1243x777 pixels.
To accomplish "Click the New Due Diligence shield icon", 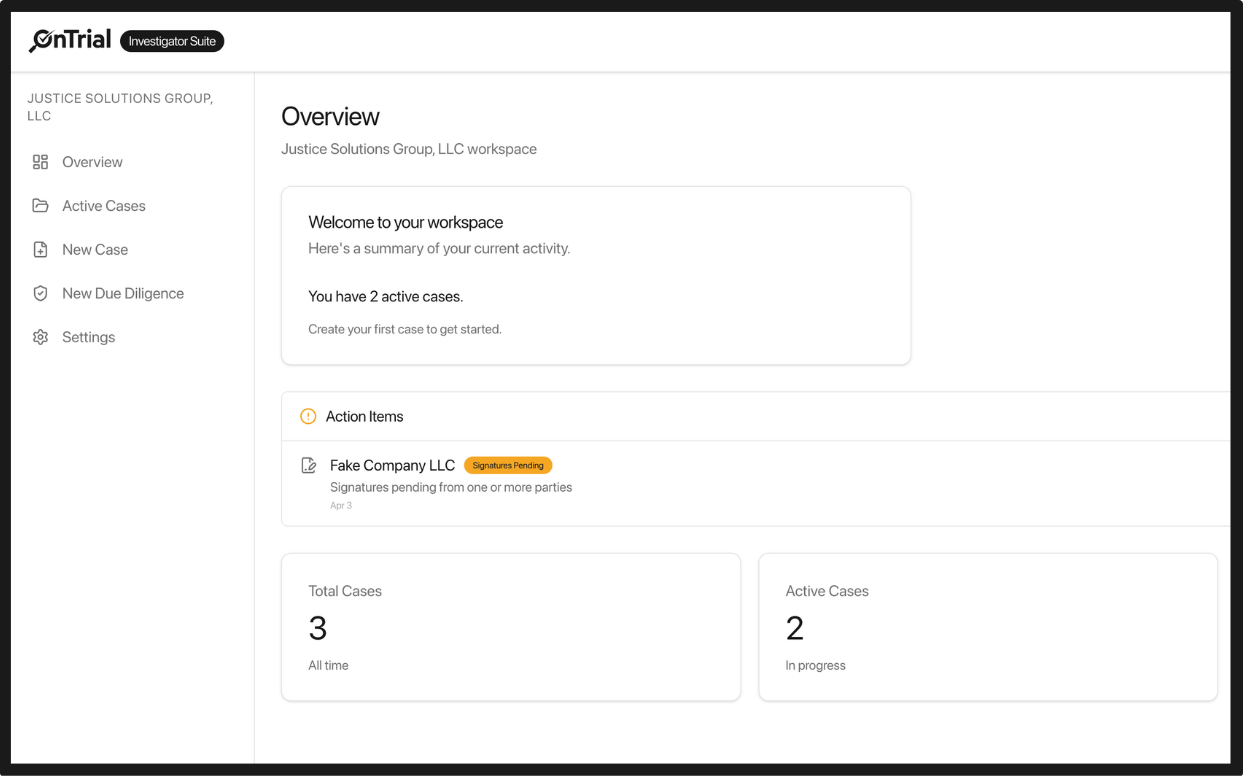I will [40, 293].
